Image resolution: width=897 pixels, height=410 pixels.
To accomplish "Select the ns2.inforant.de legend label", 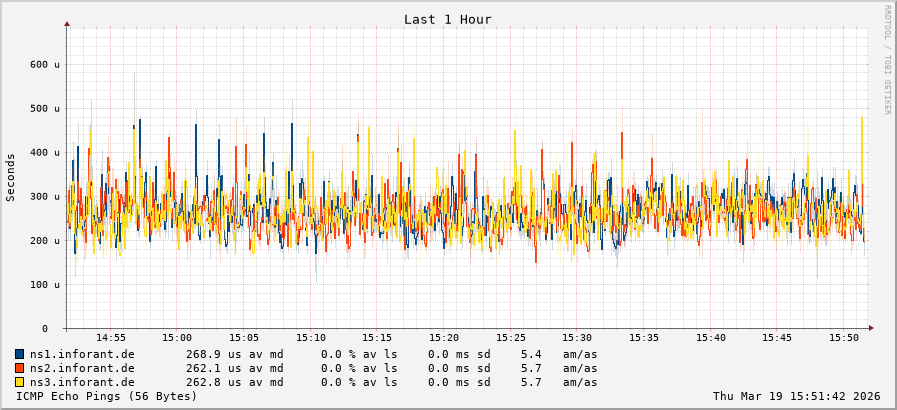I will [82, 368].
